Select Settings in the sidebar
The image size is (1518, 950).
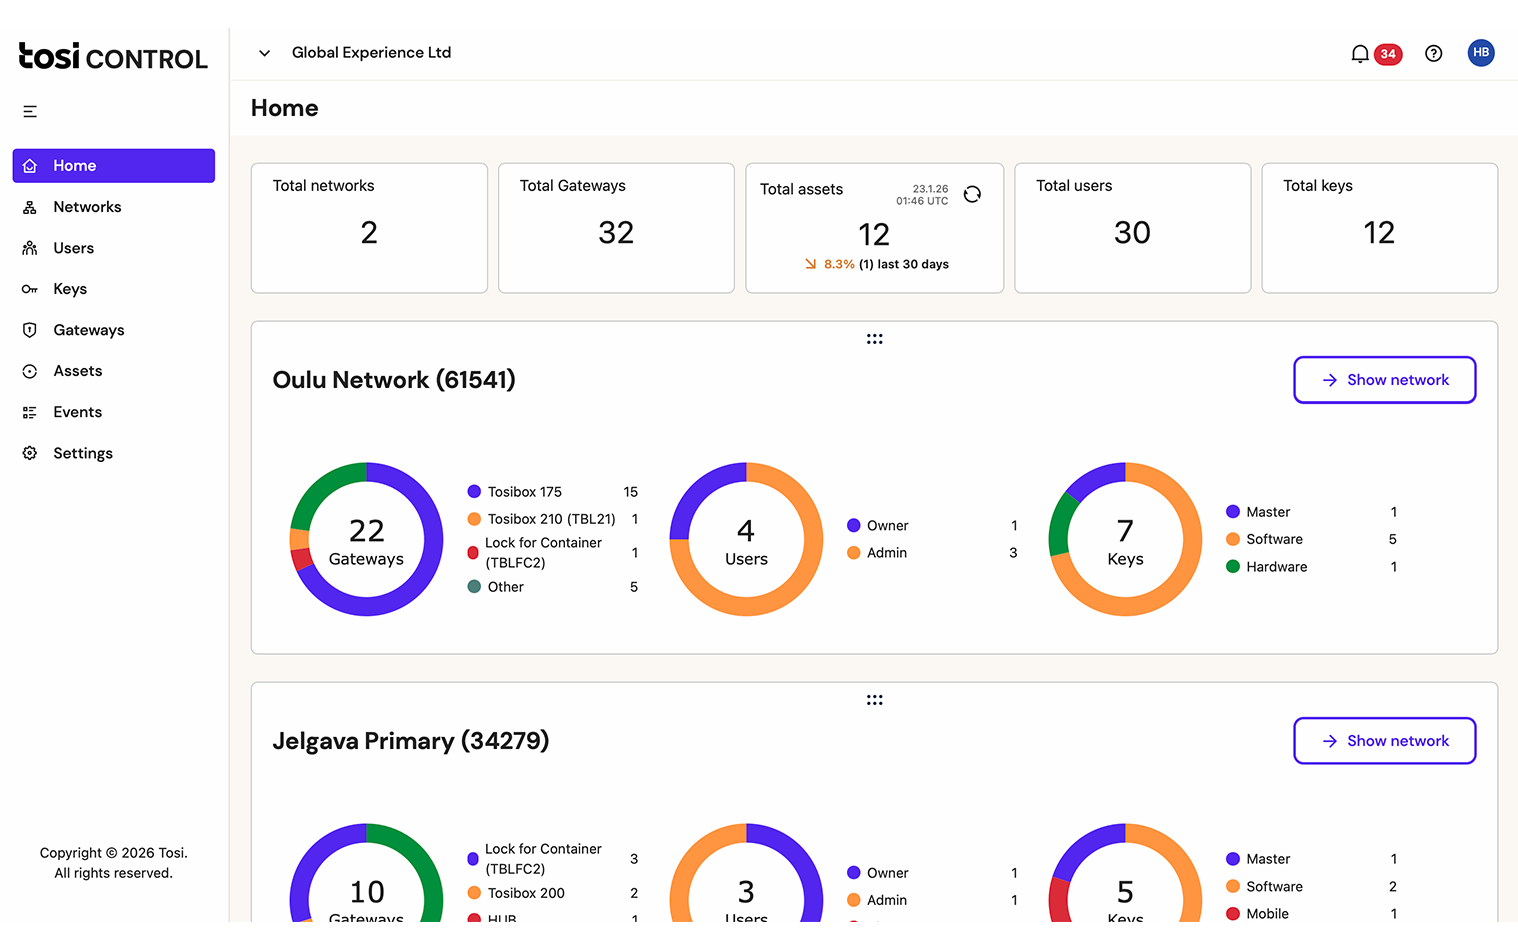(82, 453)
